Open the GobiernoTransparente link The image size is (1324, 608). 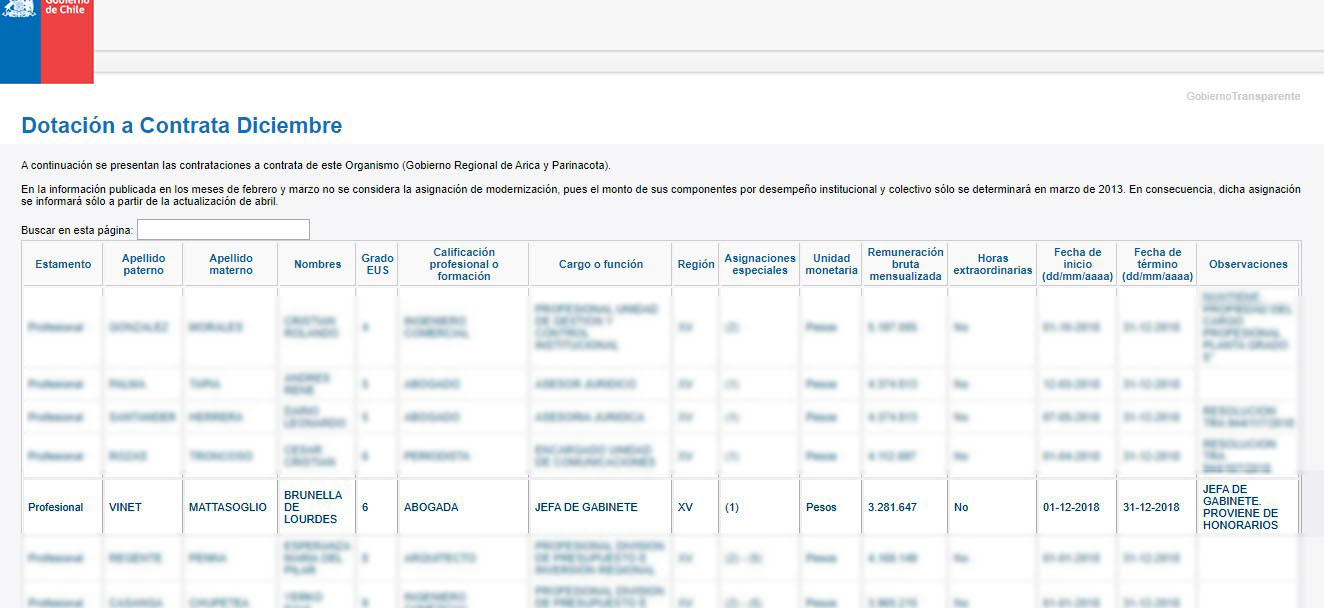point(1243,97)
